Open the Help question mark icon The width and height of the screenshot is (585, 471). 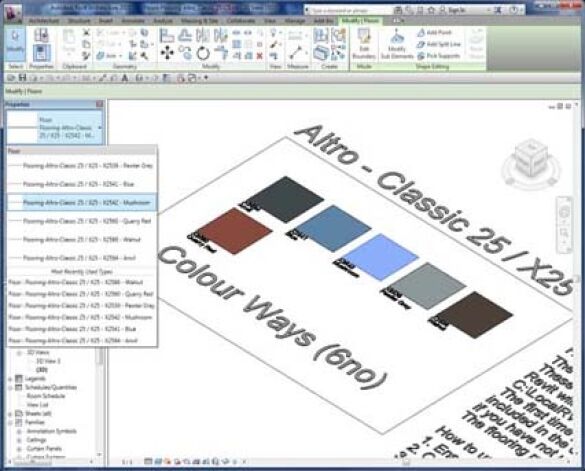514,10
